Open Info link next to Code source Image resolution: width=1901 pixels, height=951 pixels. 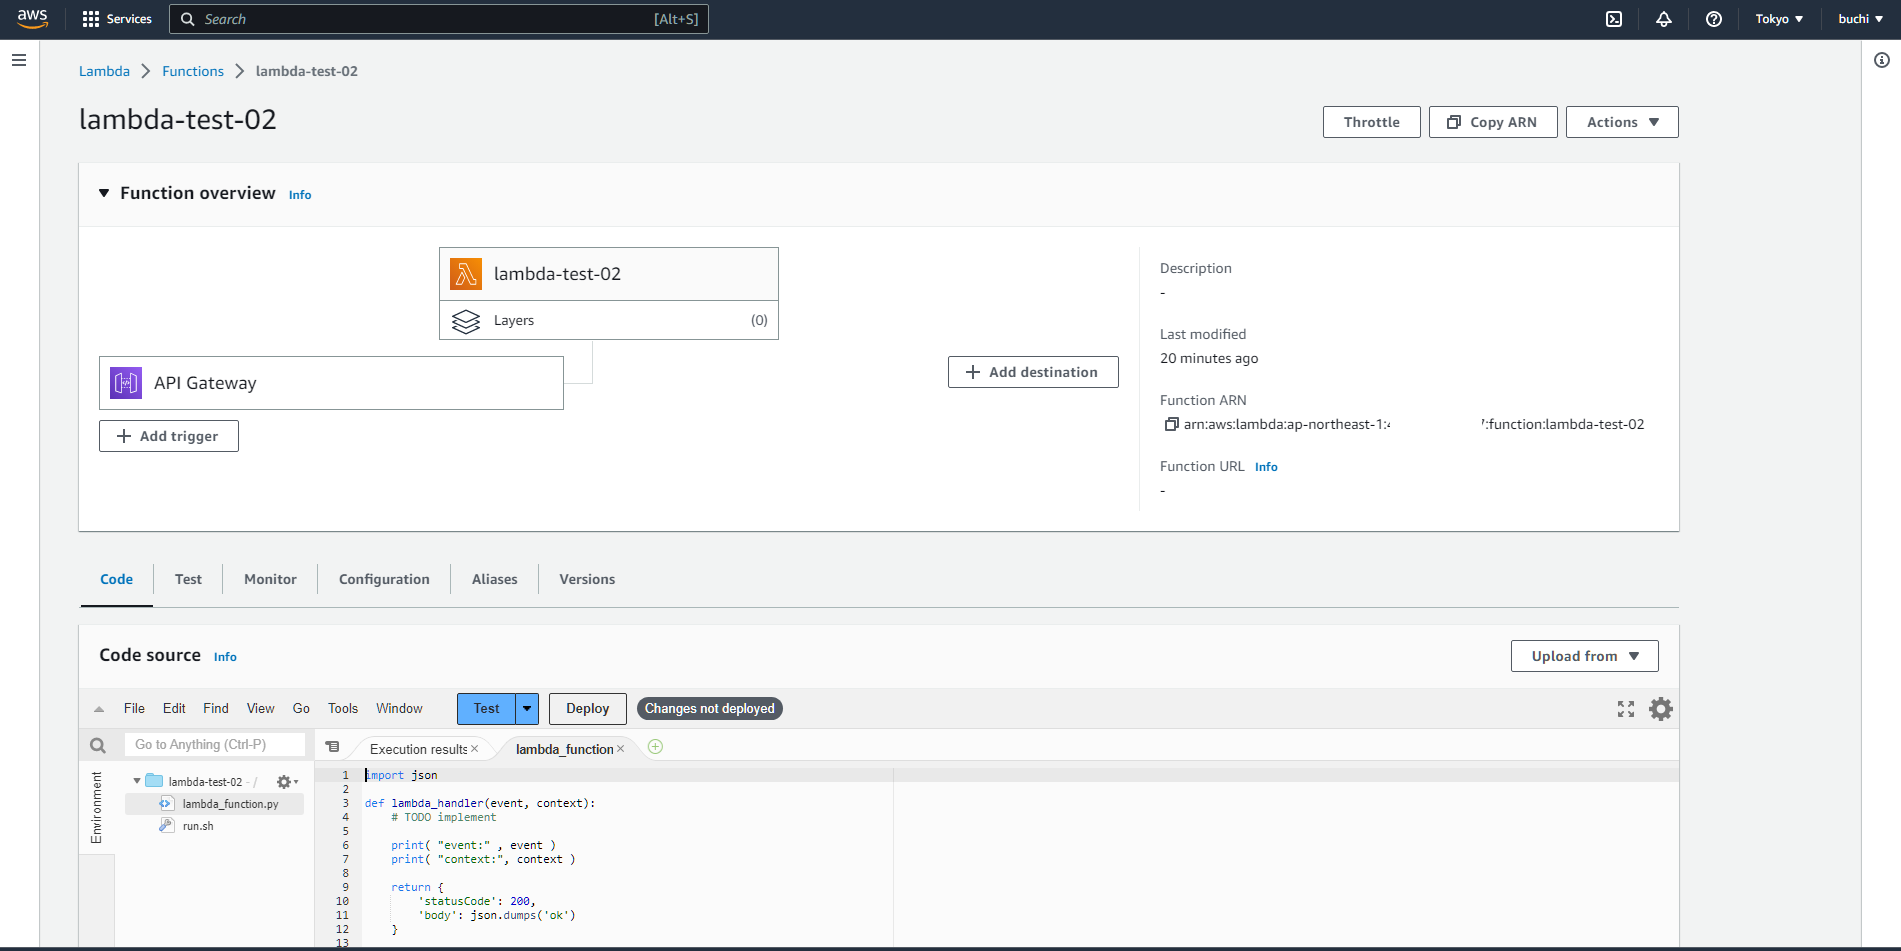(x=225, y=657)
